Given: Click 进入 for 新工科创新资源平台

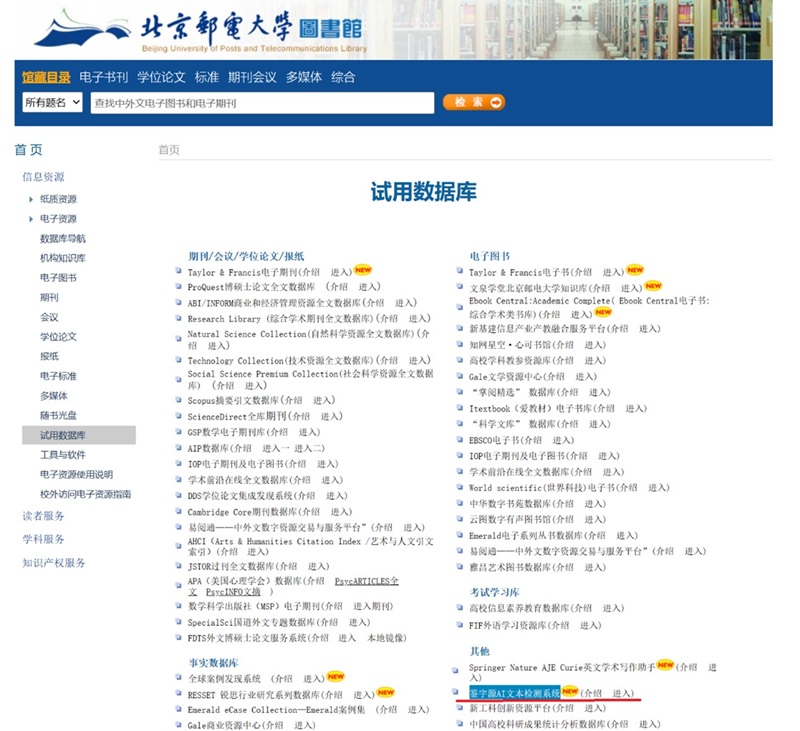Looking at the screenshot, I should click(594, 708).
